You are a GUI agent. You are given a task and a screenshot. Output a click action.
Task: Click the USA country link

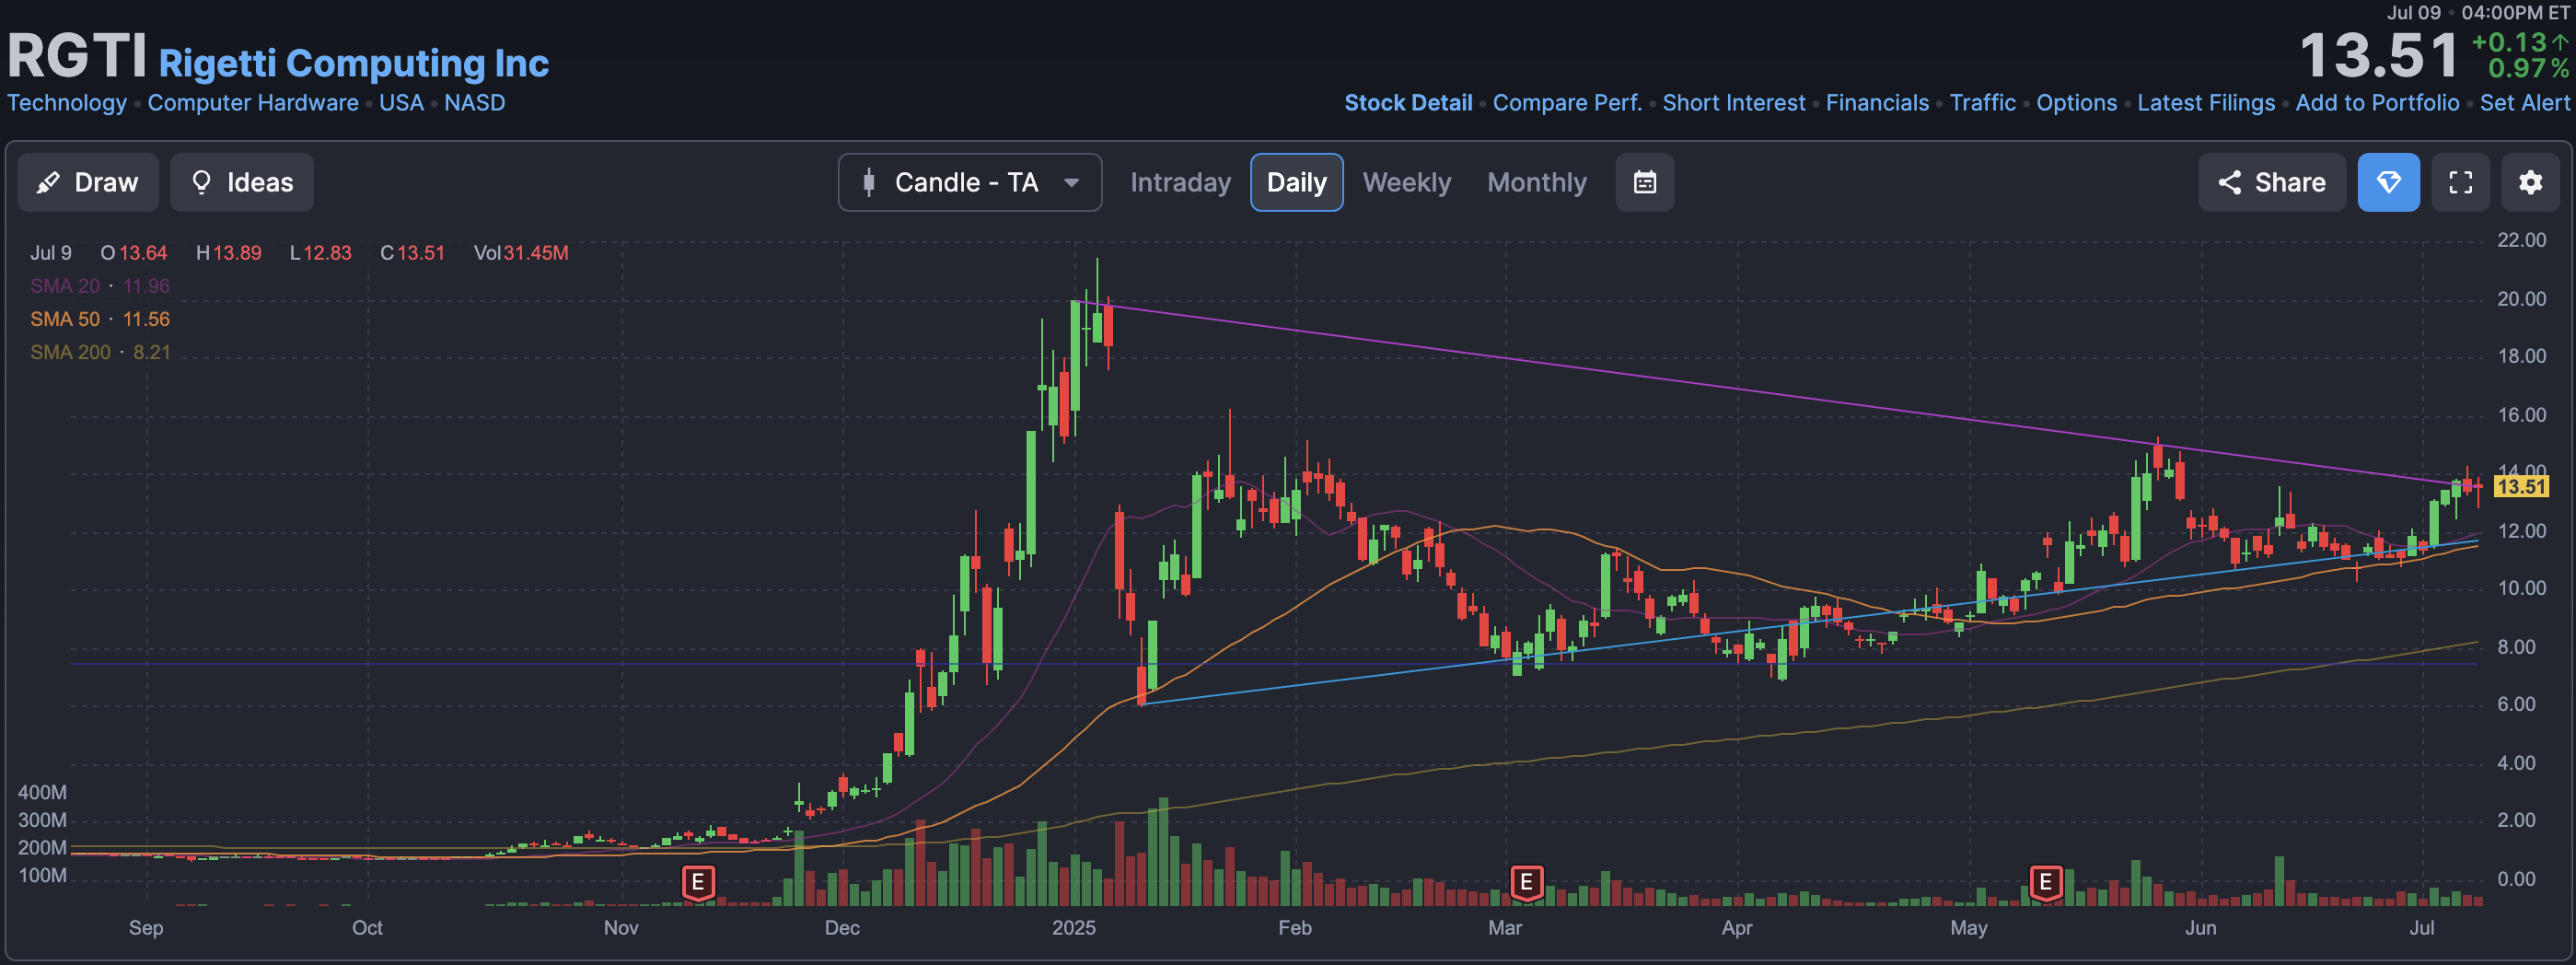pos(401,103)
